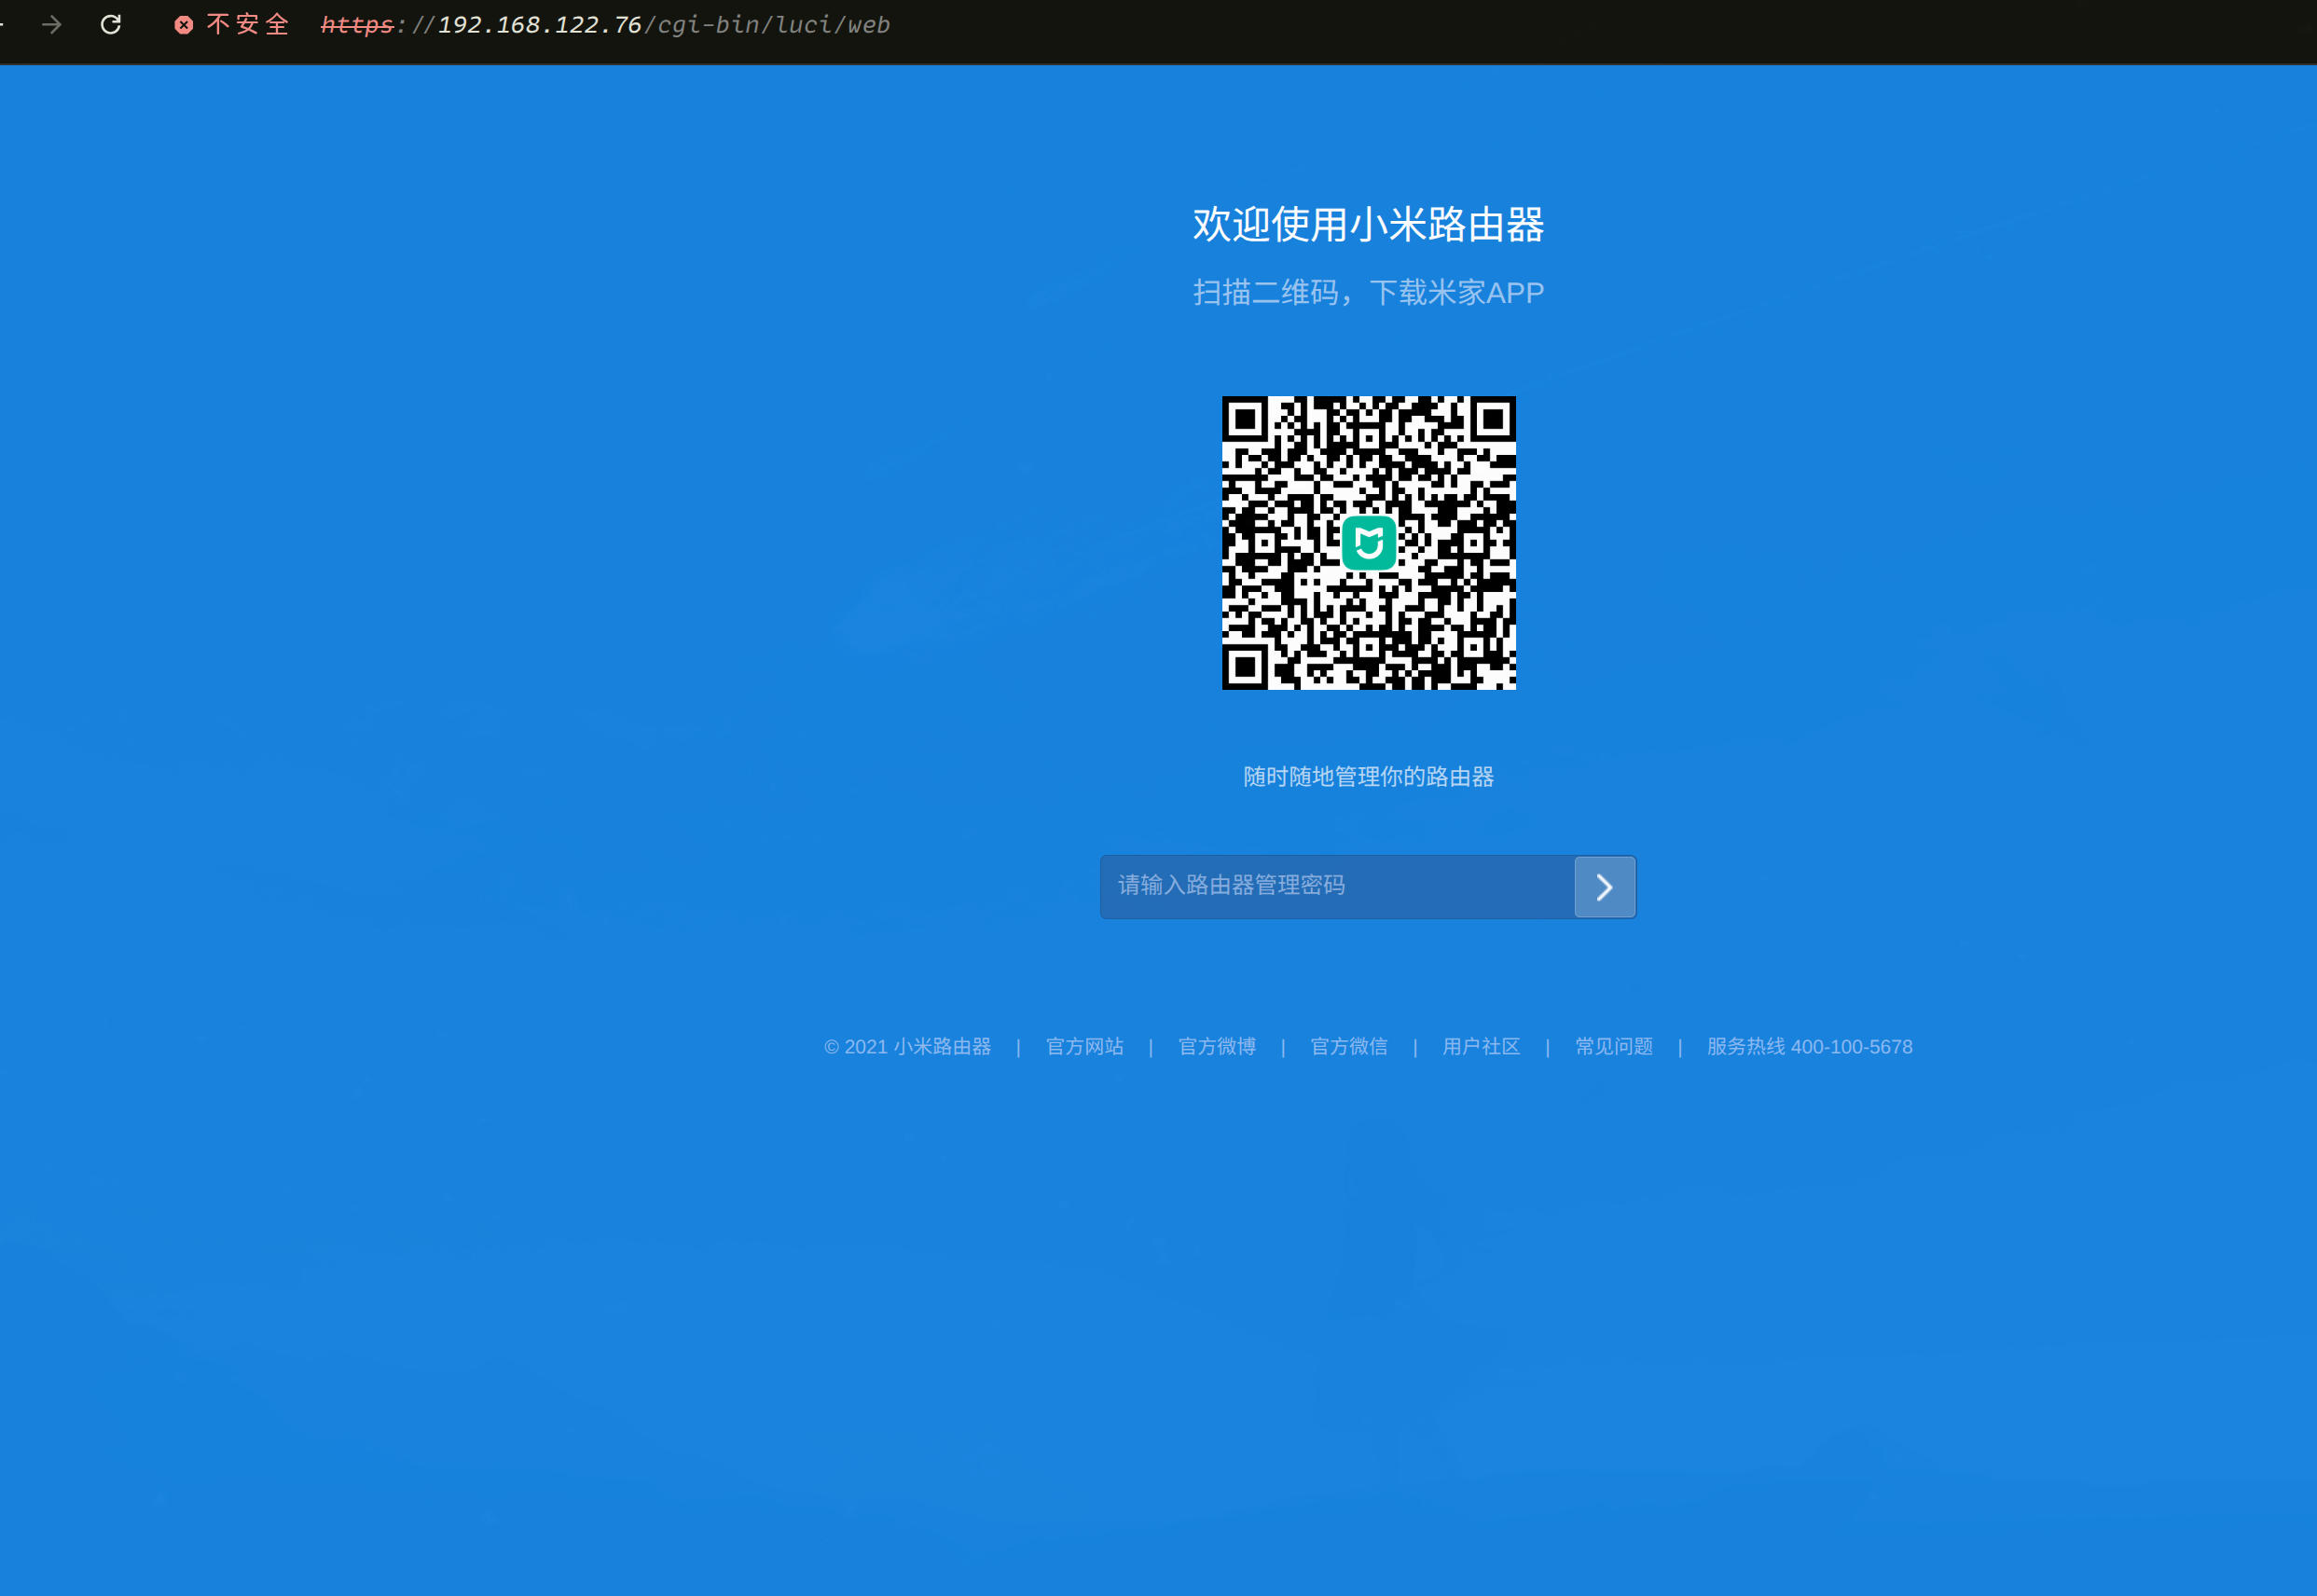Click the 欢迎使用小米路由器 heading
The image size is (2317, 1596).
(x=1369, y=225)
